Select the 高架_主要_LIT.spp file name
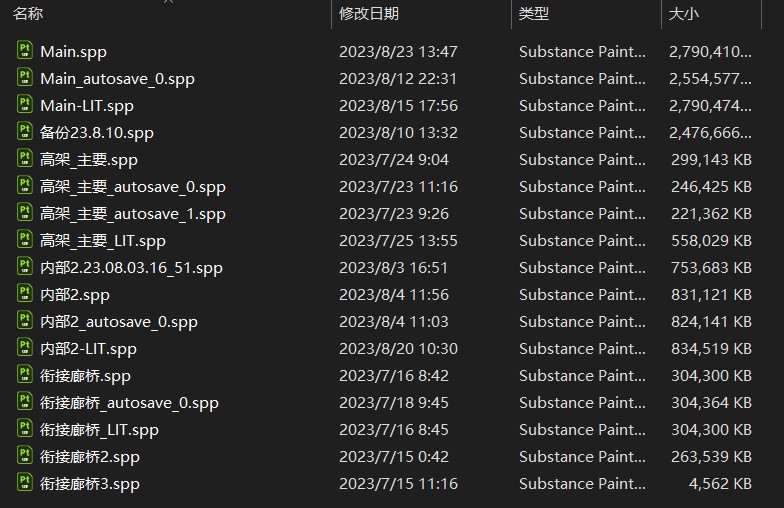Viewport: 784px width, 508px height. [x=103, y=240]
